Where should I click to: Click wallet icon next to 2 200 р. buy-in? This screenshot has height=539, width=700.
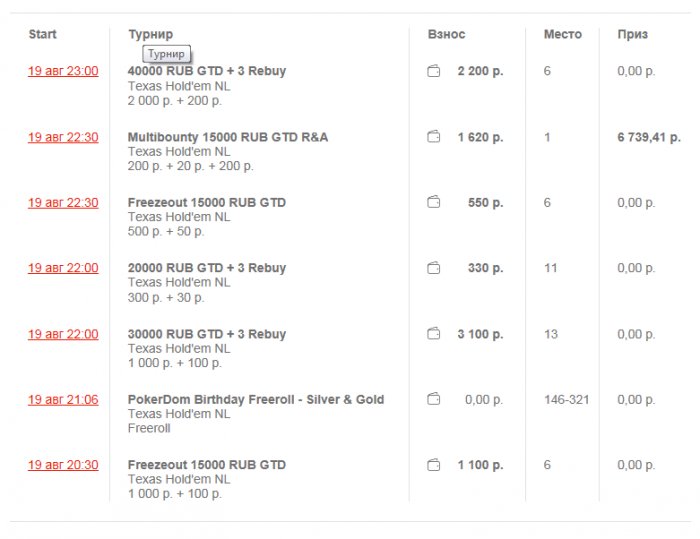[x=434, y=71]
